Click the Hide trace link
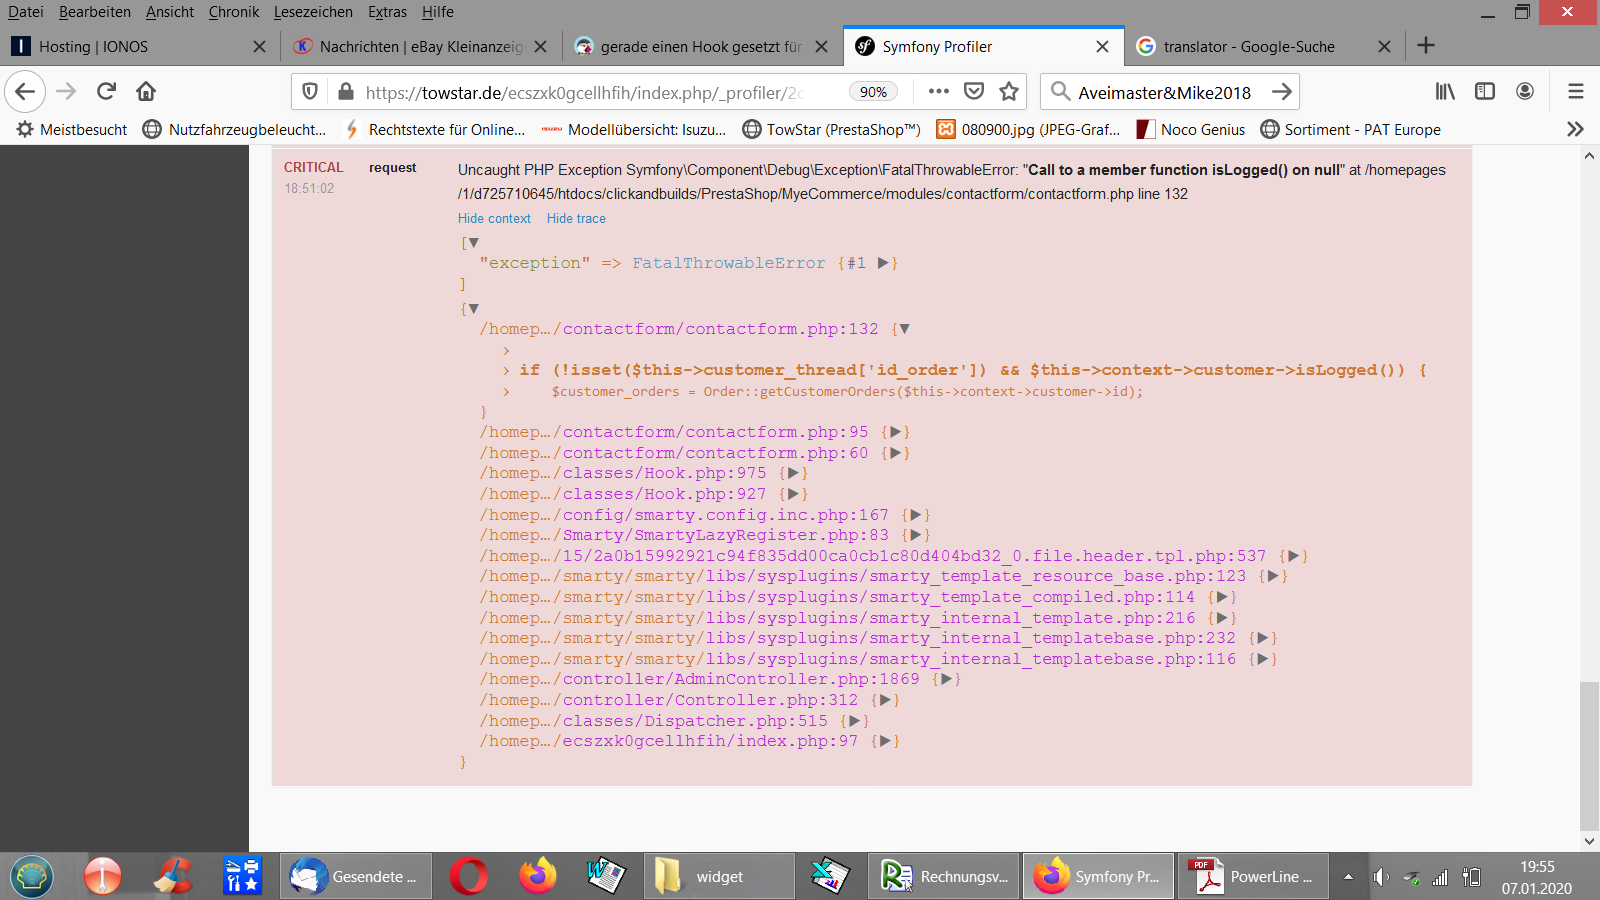The height and width of the screenshot is (900, 1600). tap(576, 219)
